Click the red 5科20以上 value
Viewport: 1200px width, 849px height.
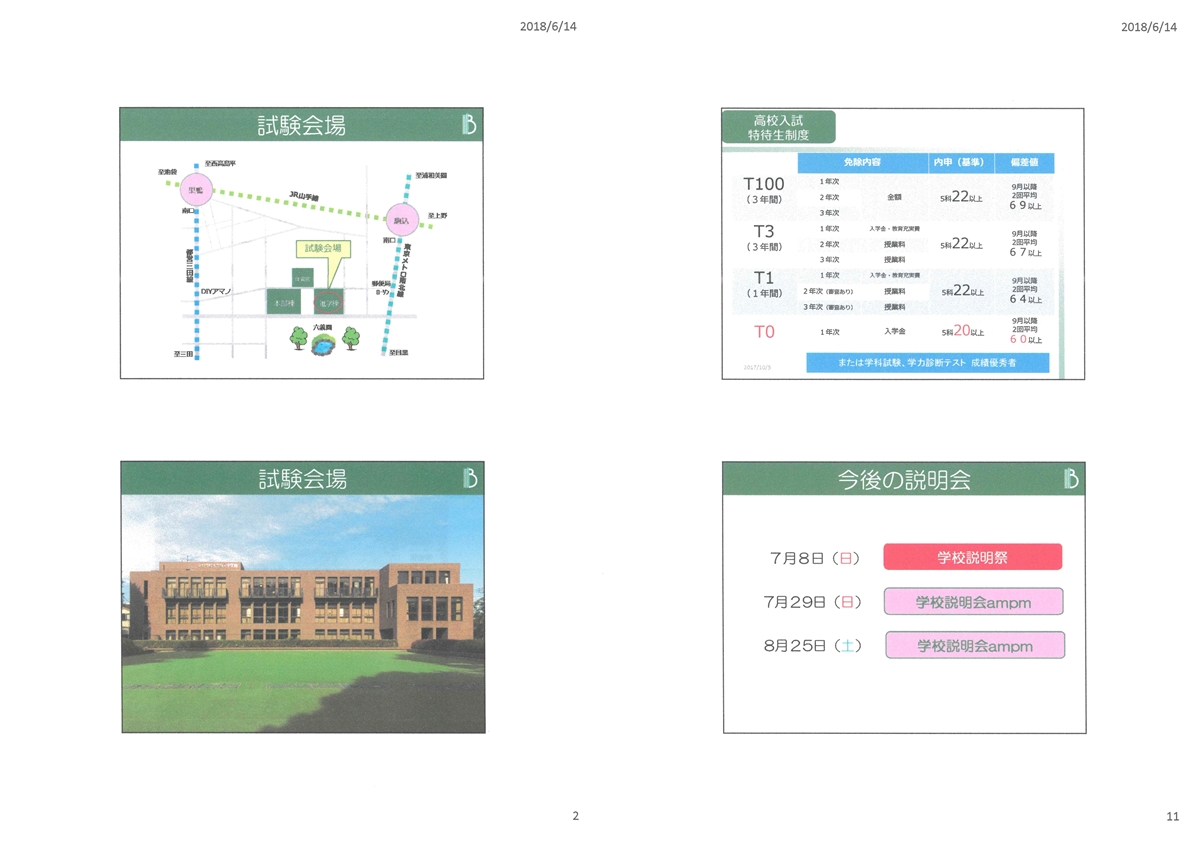click(961, 331)
